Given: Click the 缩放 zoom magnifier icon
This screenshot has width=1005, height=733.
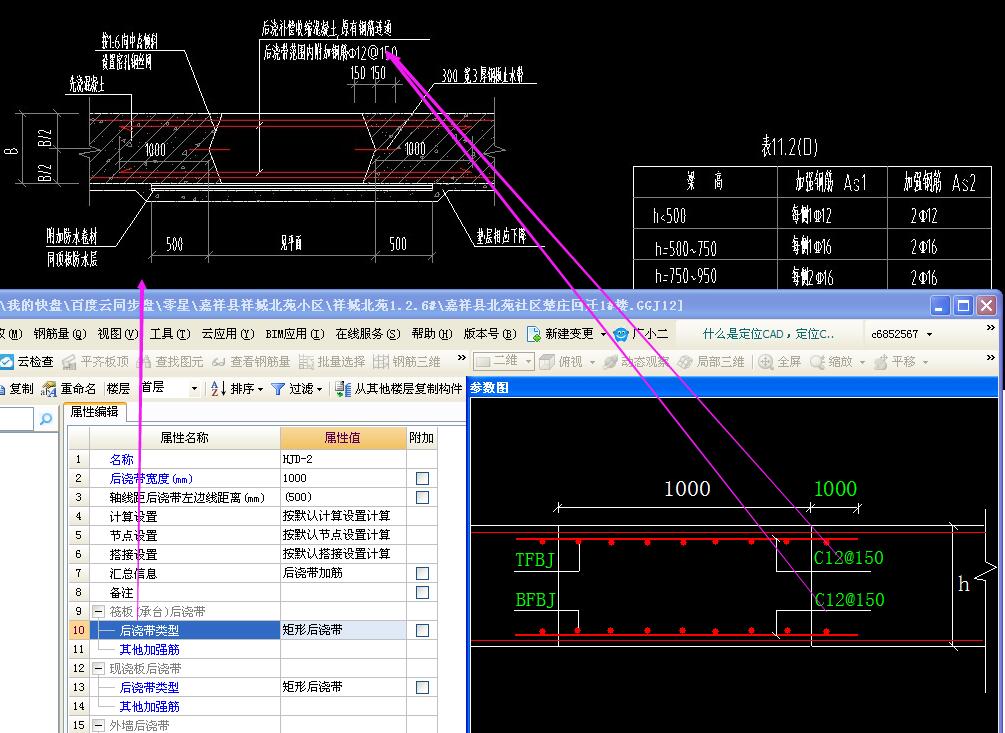Looking at the screenshot, I should tap(817, 362).
